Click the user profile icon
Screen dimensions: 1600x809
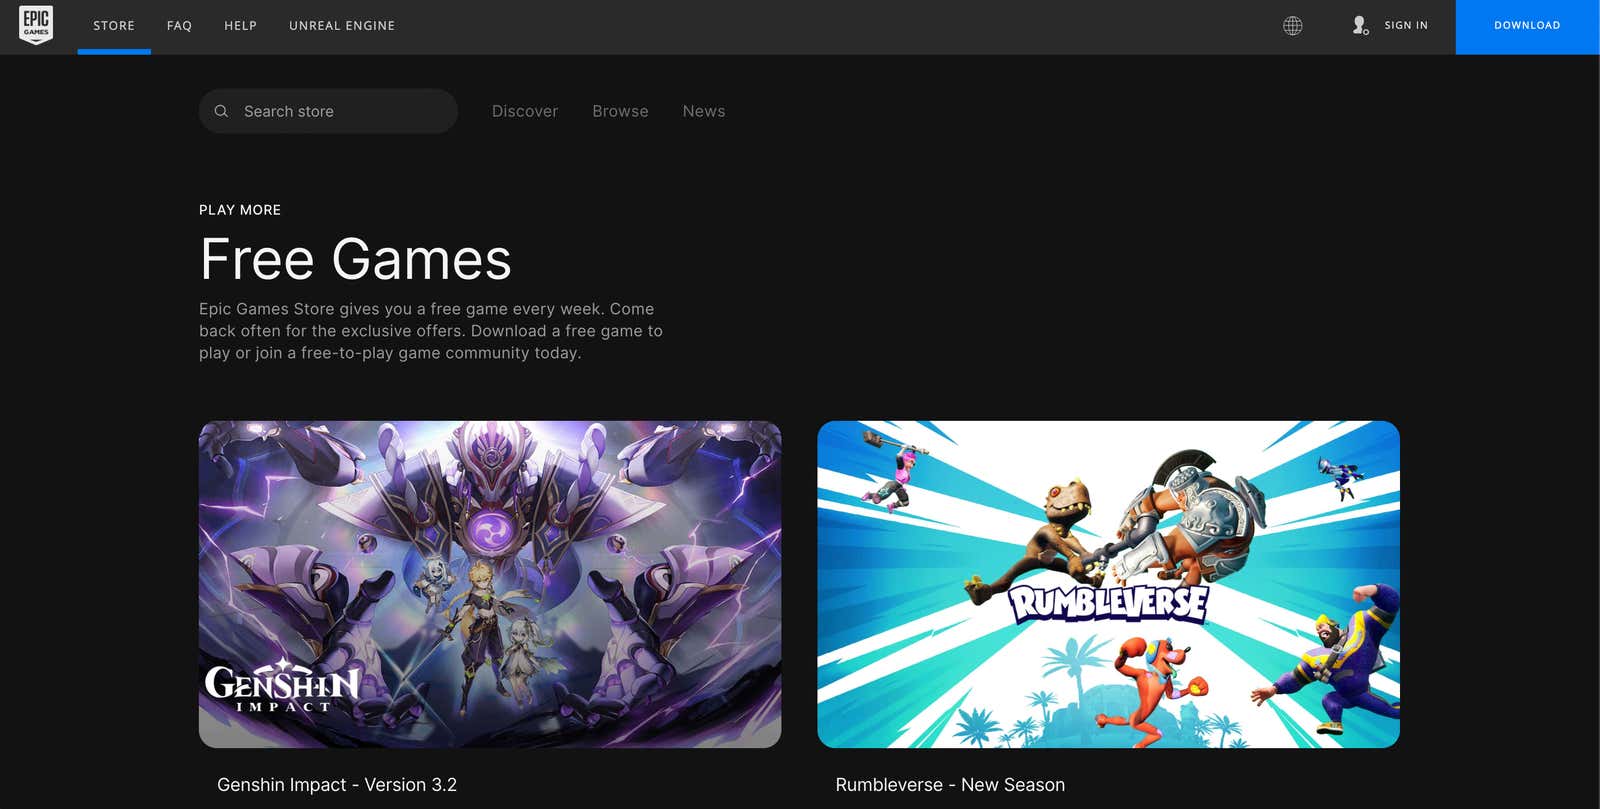1360,26
